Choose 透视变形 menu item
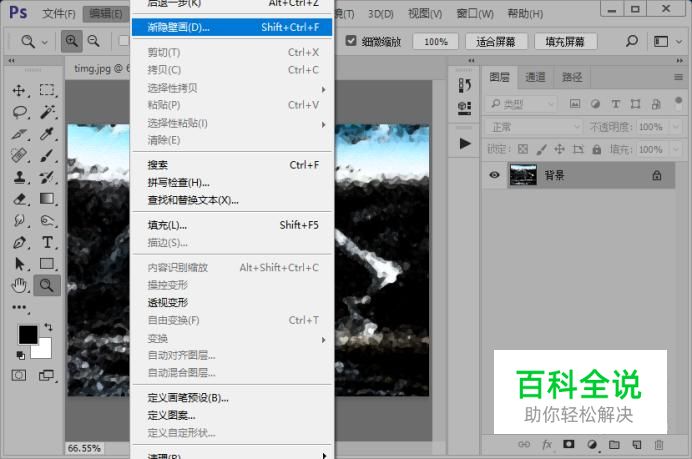This screenshot has height=459, width=692. (x=232, y=303)
